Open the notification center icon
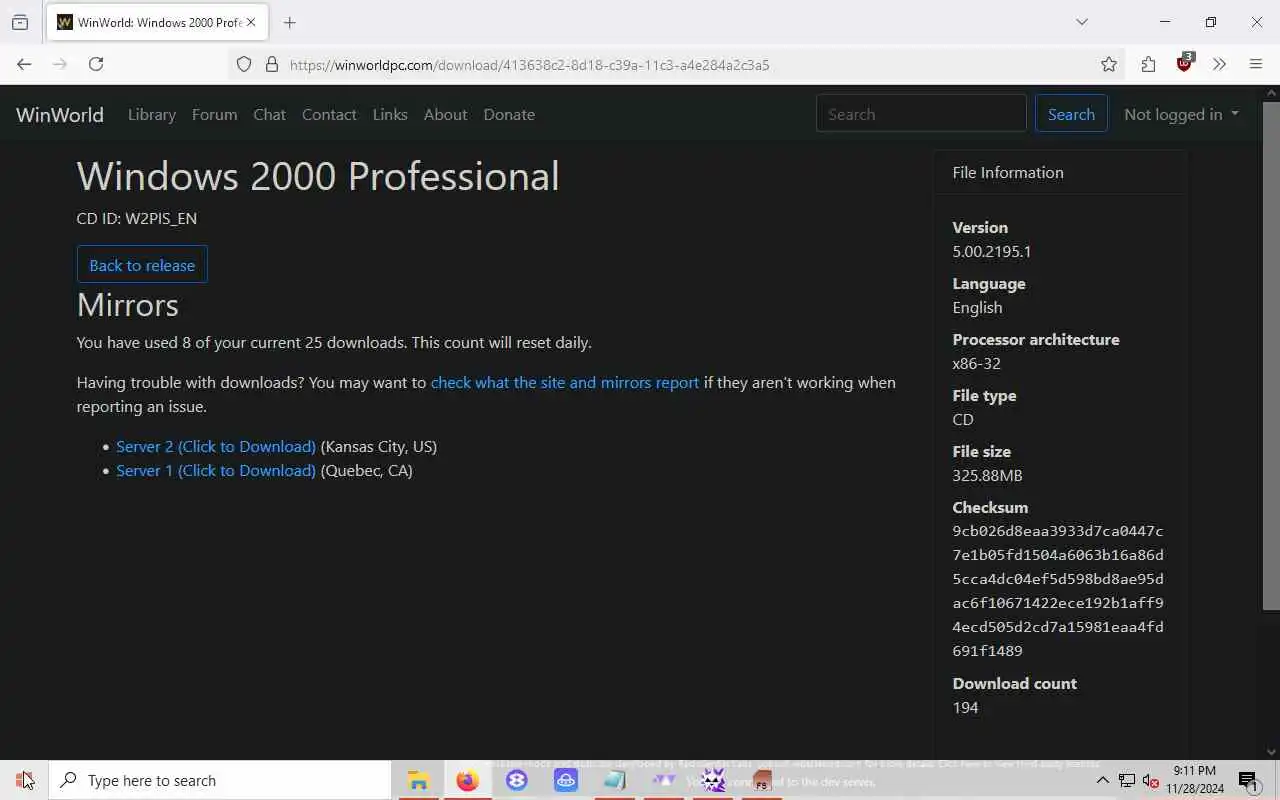The image size is (1280, 800). click(1248, 780)
